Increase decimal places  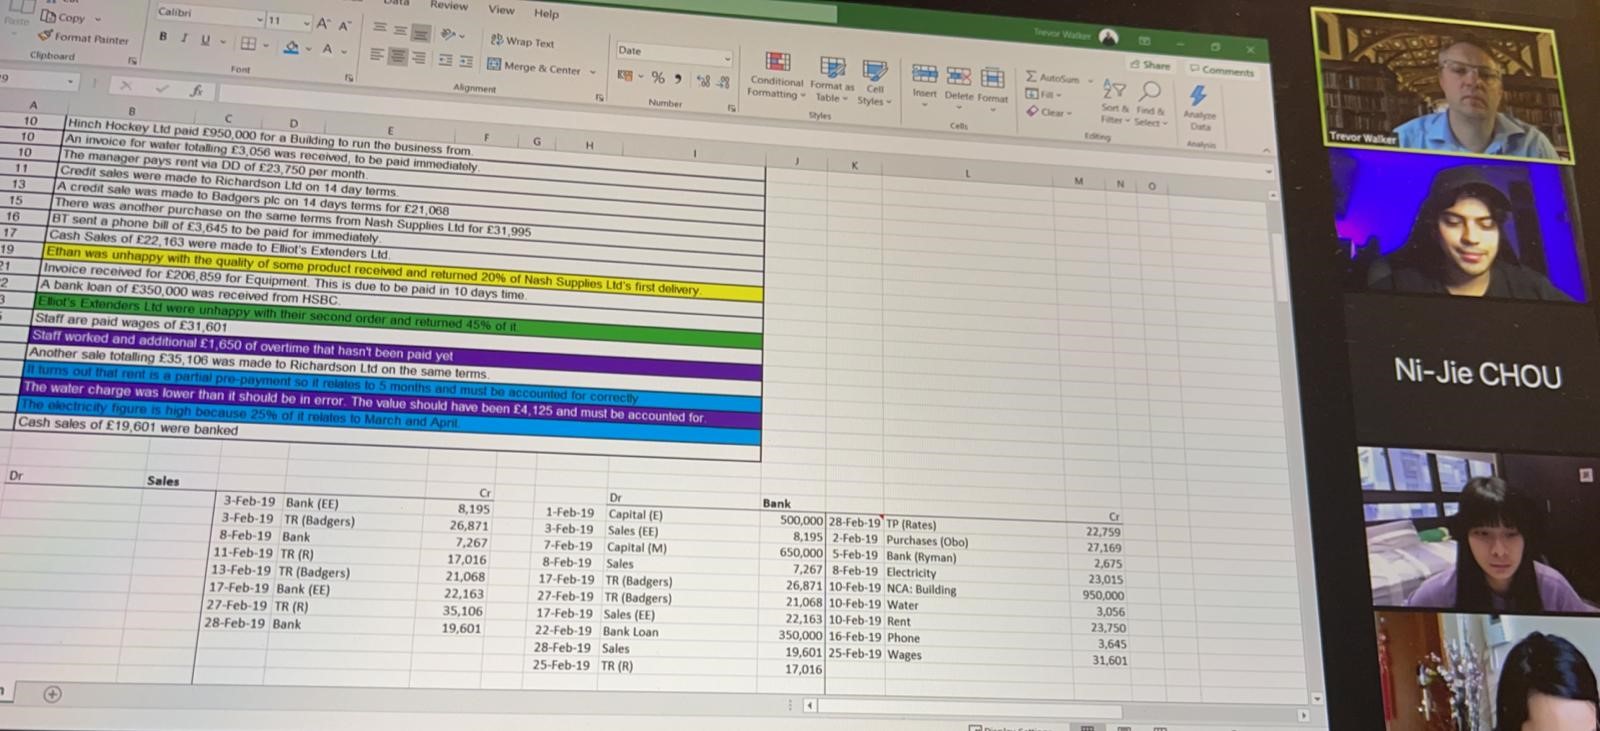point(702,81)
